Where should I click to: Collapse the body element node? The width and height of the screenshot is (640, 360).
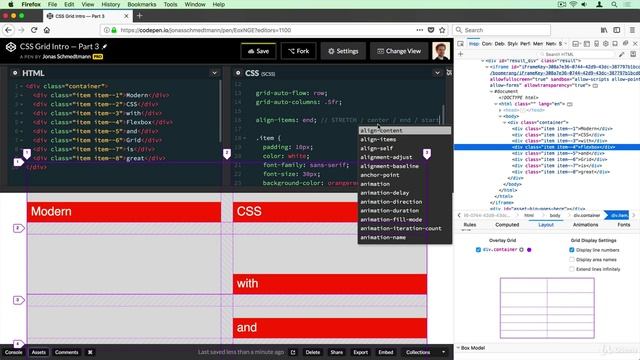pos(500,116)
